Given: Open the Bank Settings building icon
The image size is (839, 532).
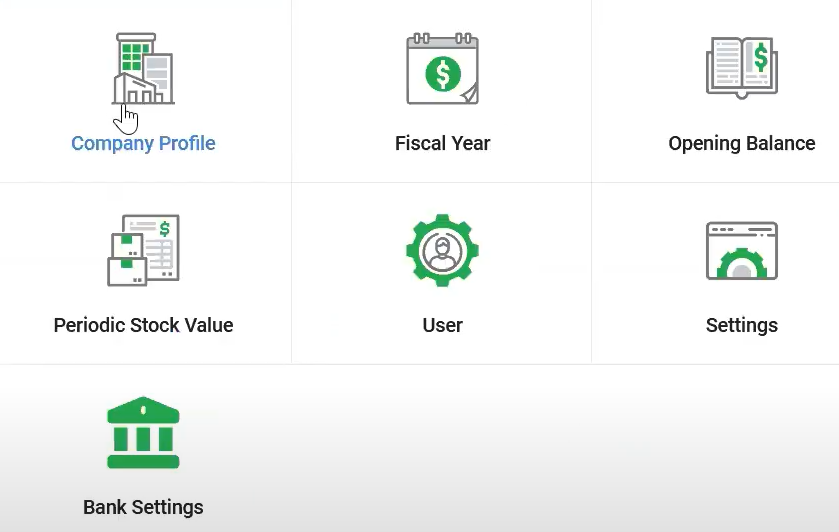Looking at the screenshot, I should [143, 432].
